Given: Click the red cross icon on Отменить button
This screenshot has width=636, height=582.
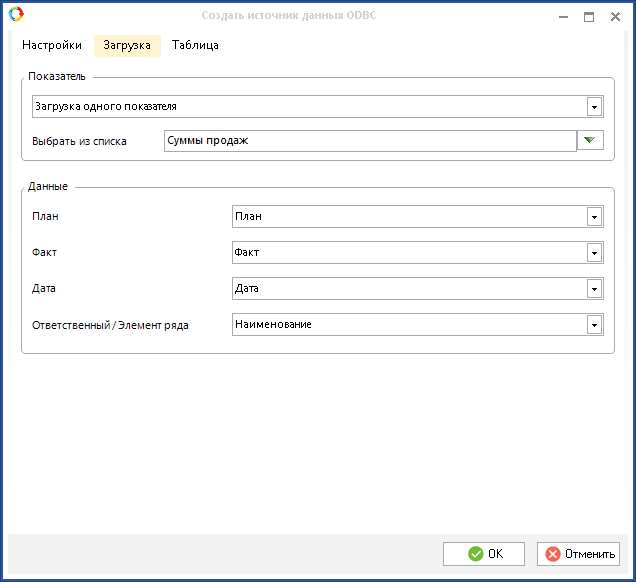Looking at the screenshot, I should click(553, 554).
